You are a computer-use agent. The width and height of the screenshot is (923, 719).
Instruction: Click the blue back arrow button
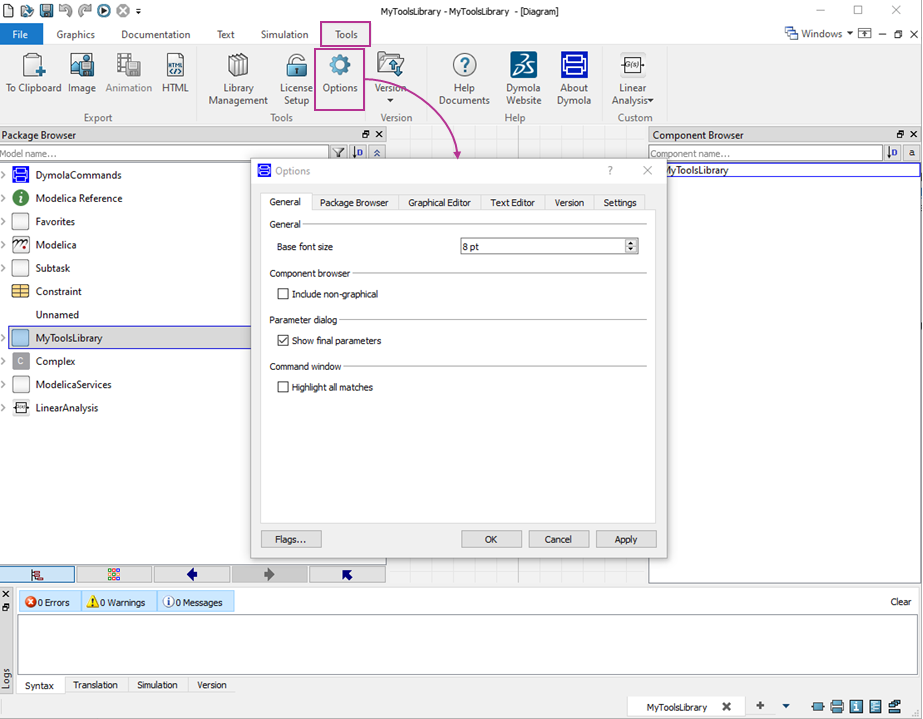[192, 574]
